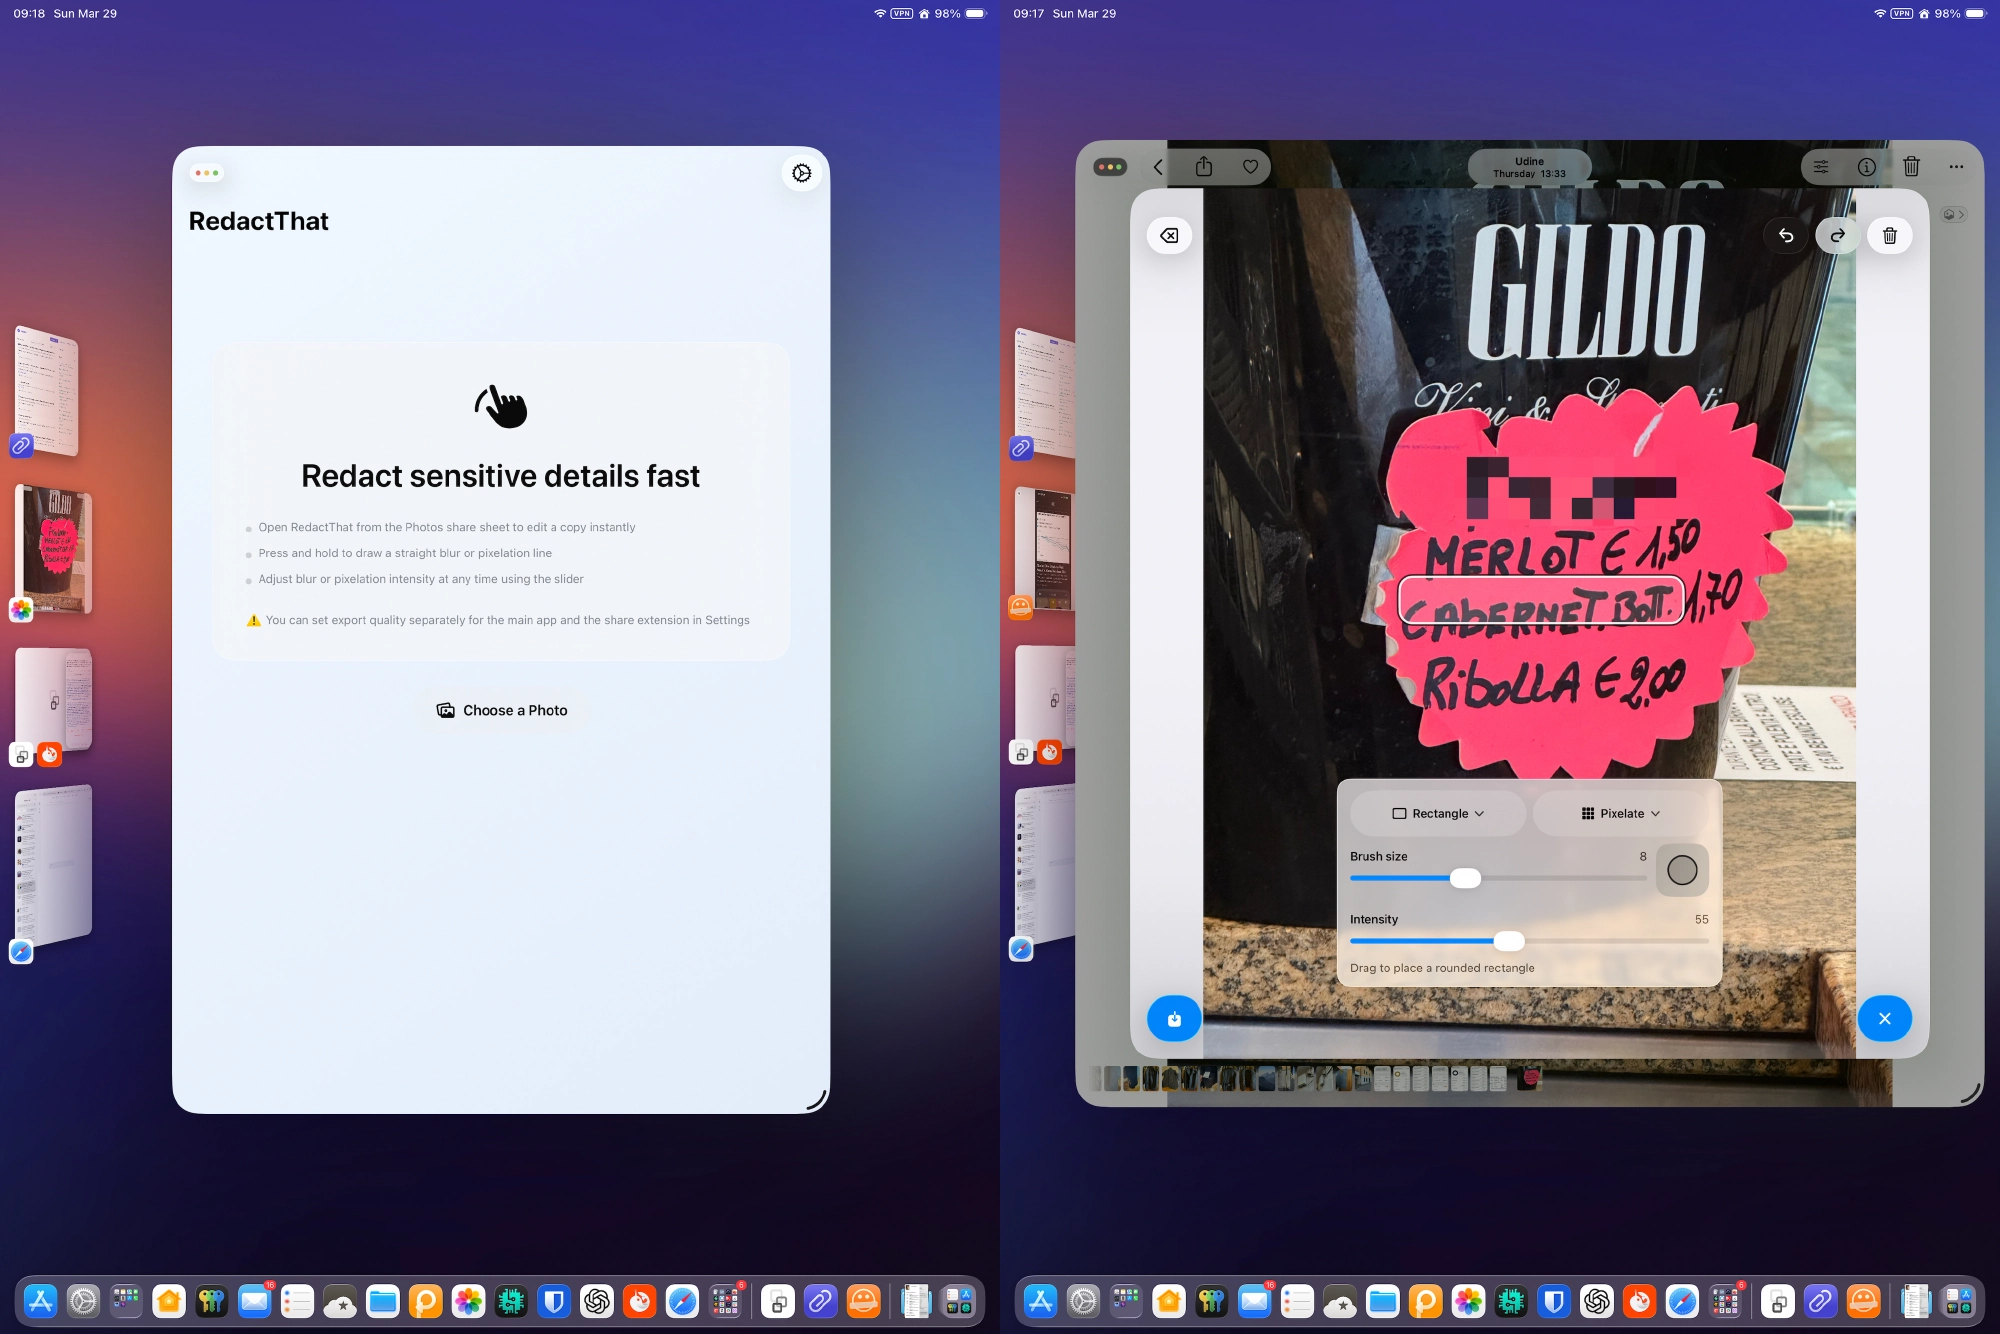Screen dimensions: 2000x1334
Task: Open the Photos share sheet icon
Action: [x=1204, y=167]
